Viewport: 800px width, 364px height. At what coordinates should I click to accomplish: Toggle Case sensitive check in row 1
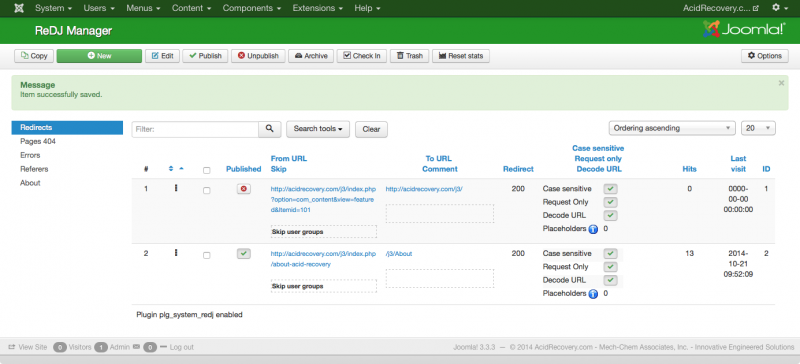pyautogui.click(x=611, y=189)
